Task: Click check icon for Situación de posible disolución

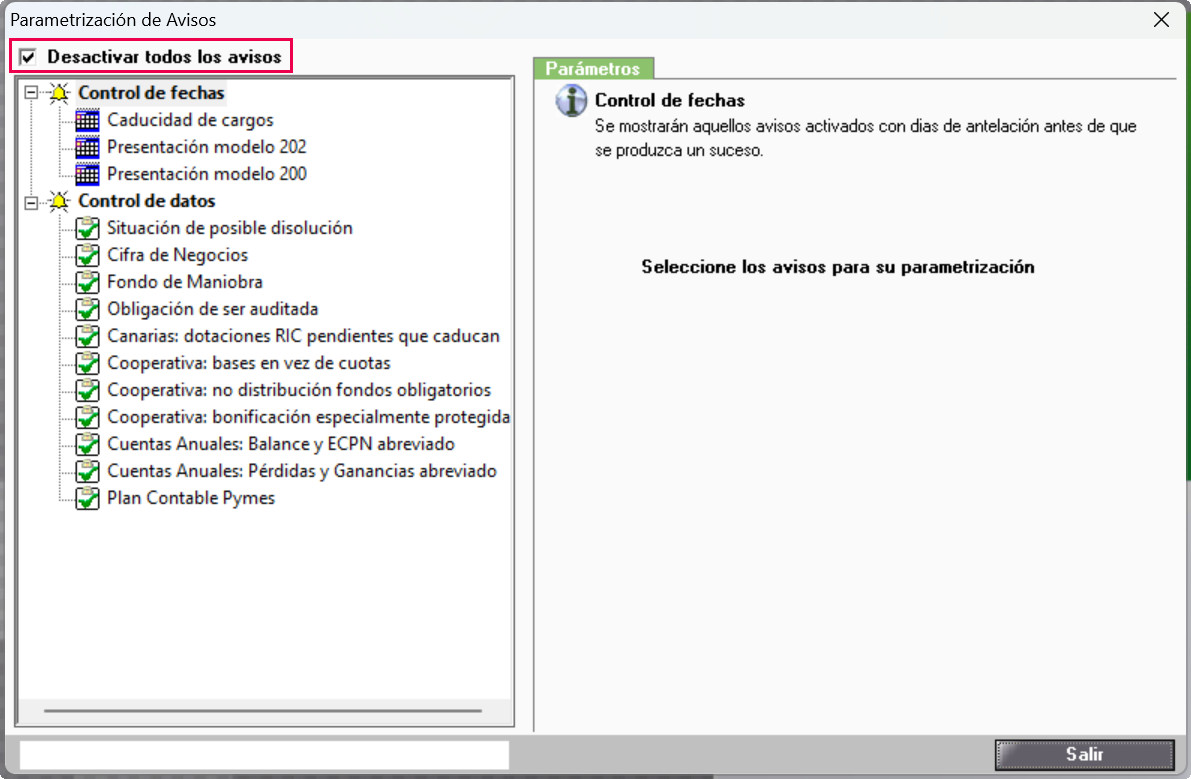Action: coord(87,228)
